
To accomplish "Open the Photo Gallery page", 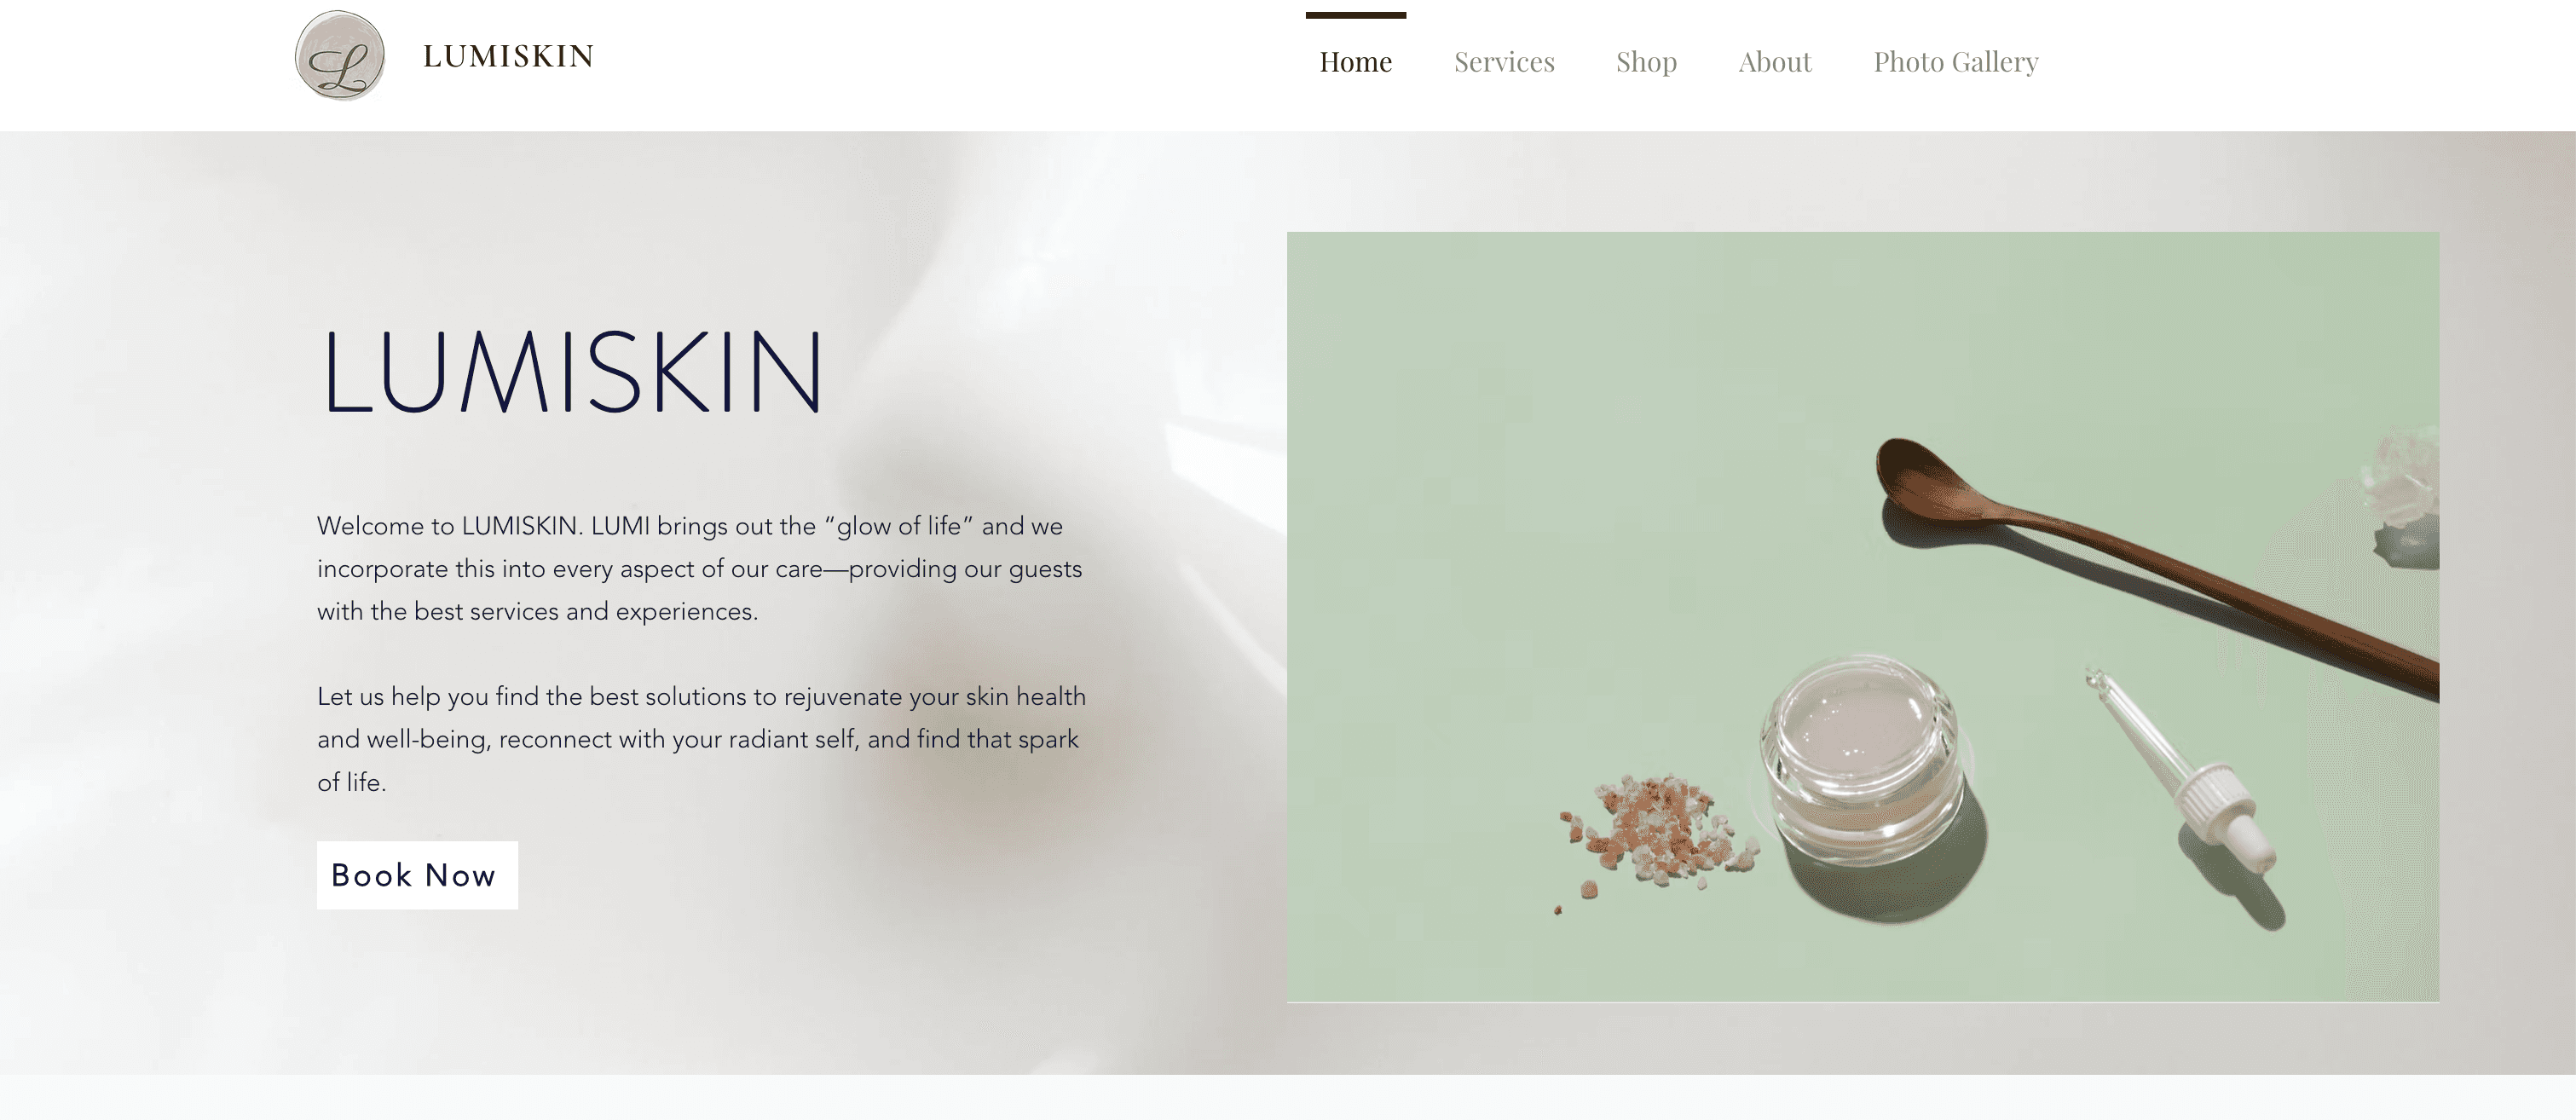I will 1955,62.
